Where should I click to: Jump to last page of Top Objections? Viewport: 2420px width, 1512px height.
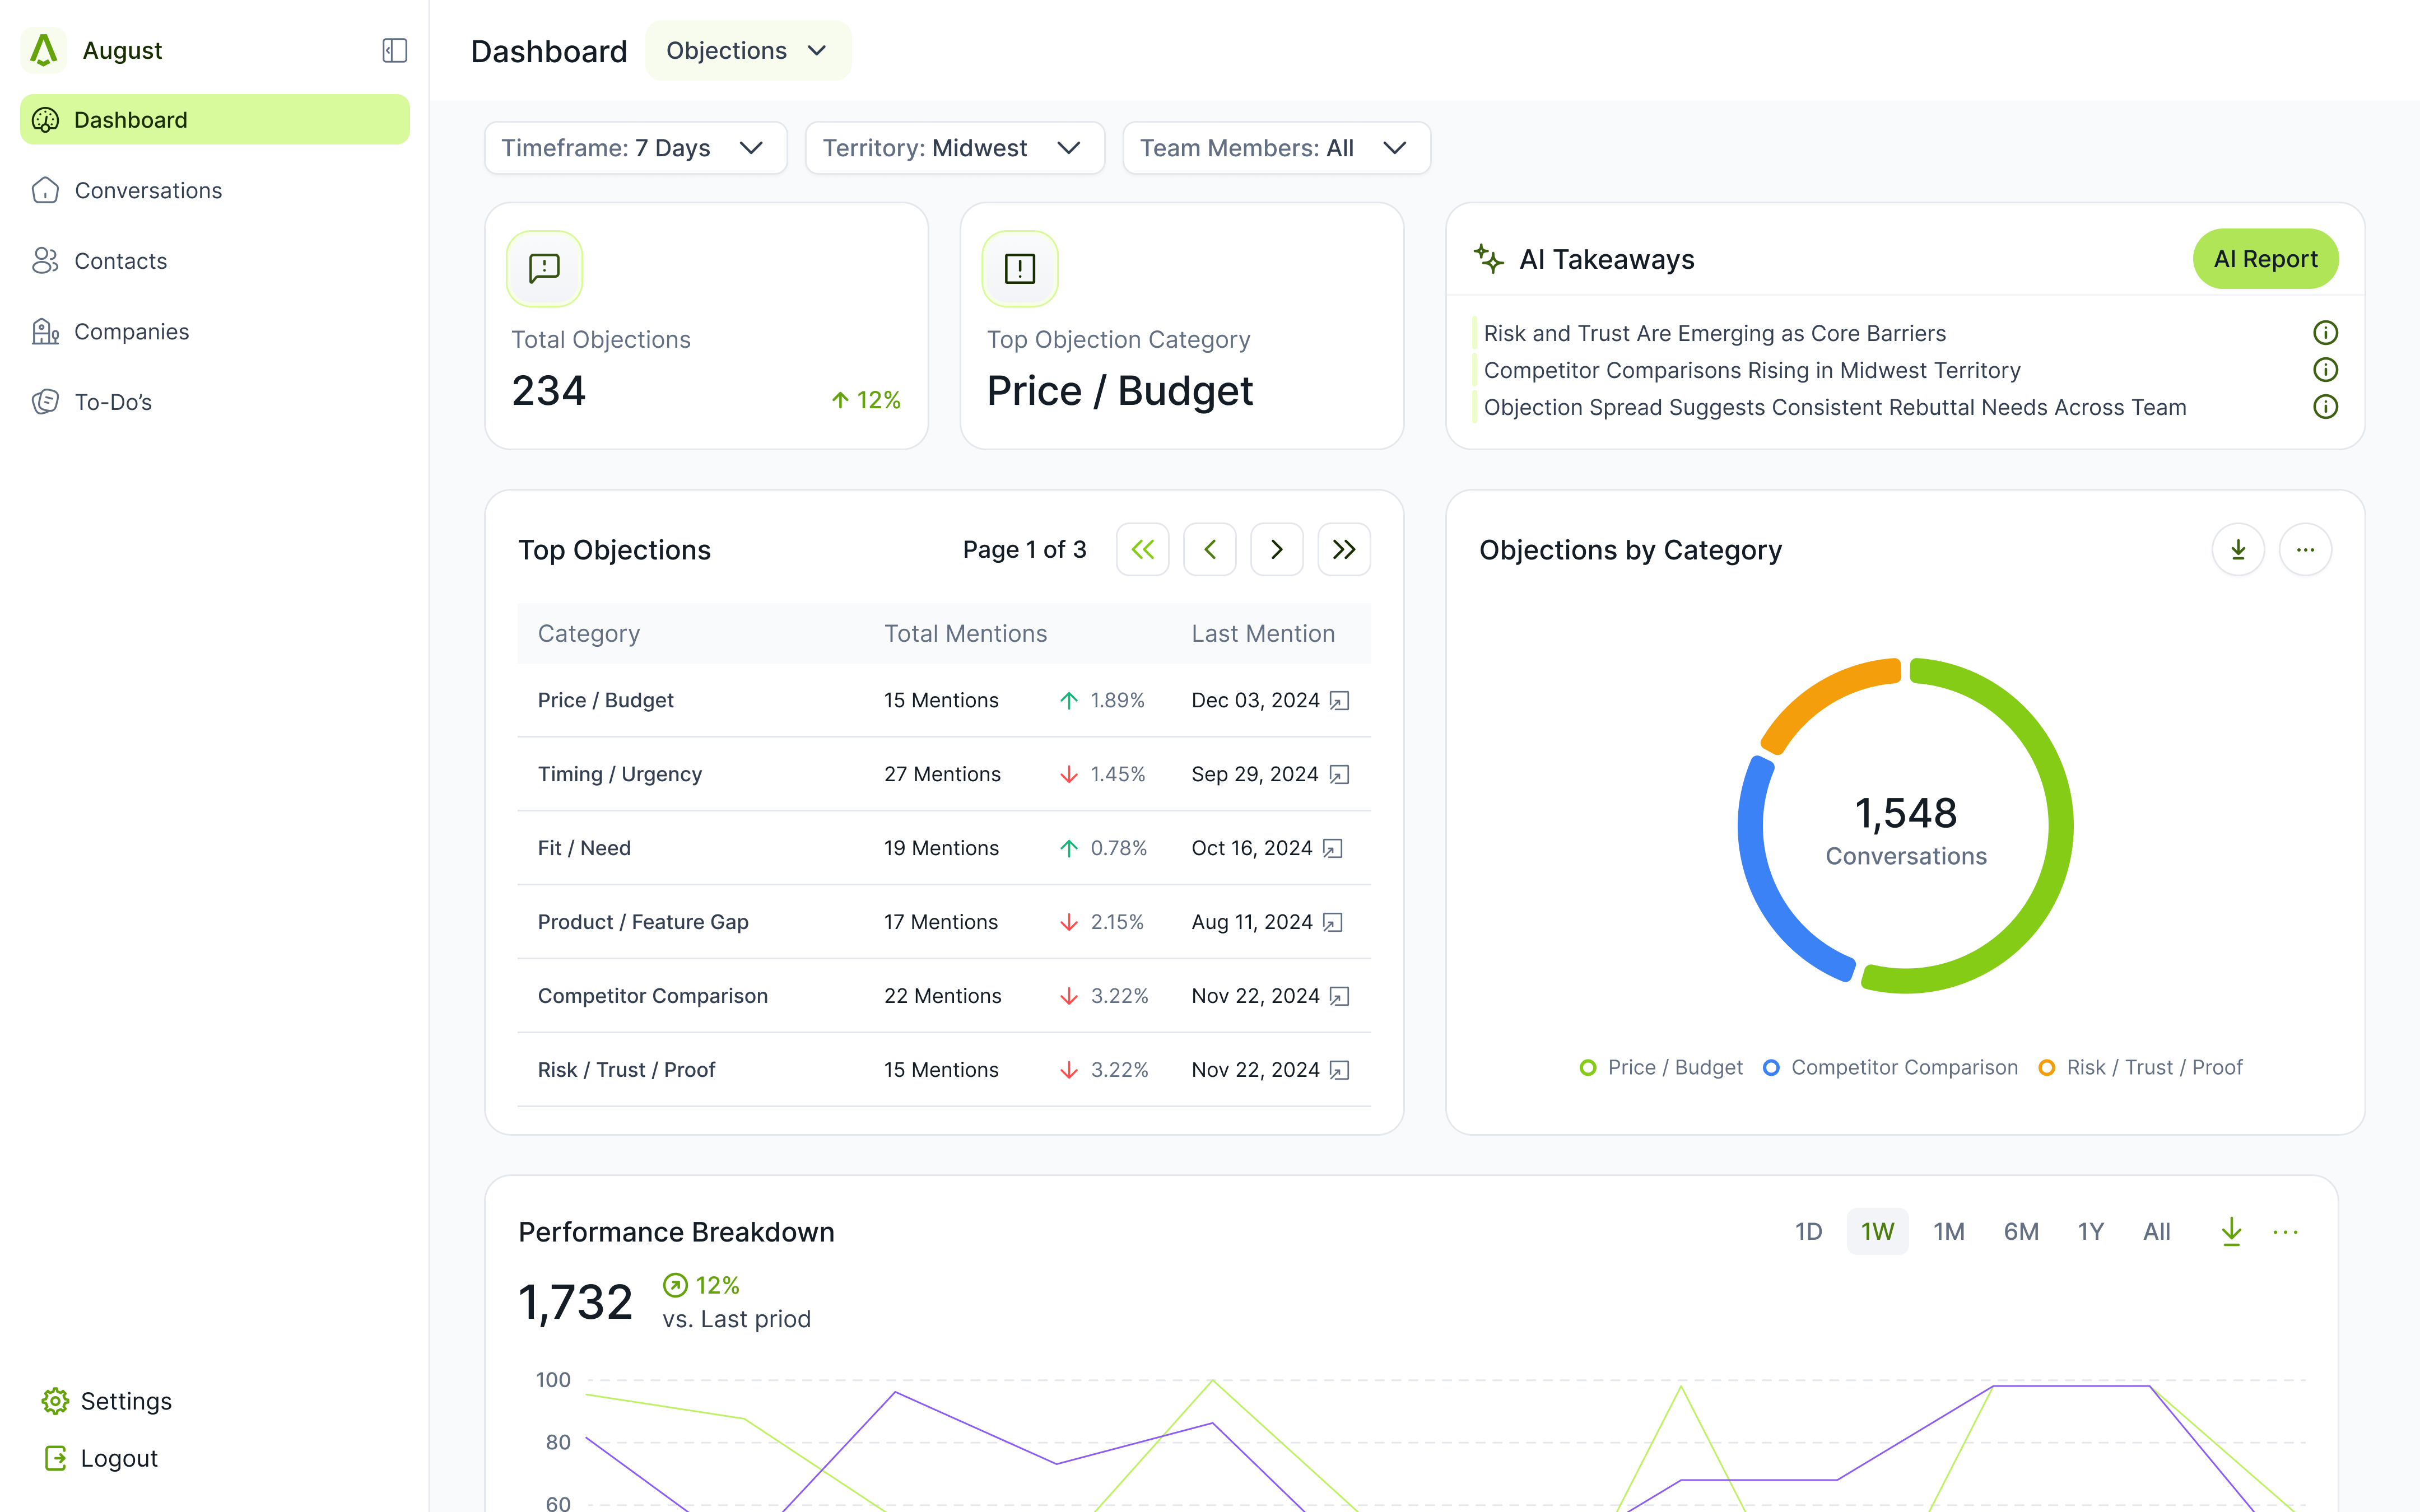click(x=1343, y=550)
